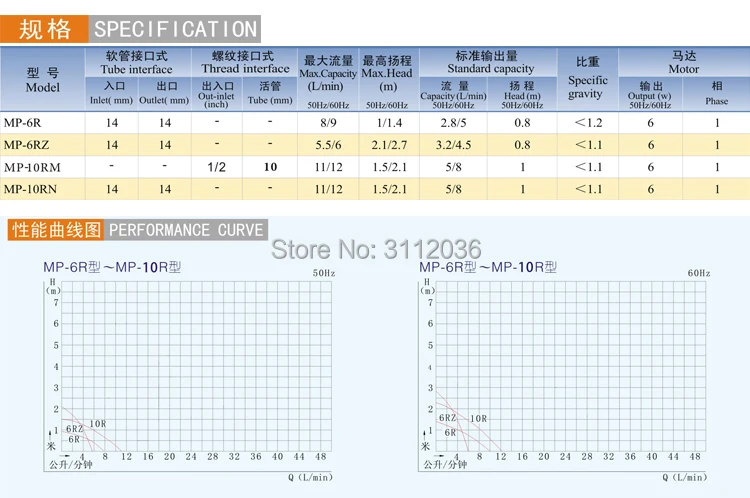Select max head "2.1/2.7" value

tap(389, 145)
